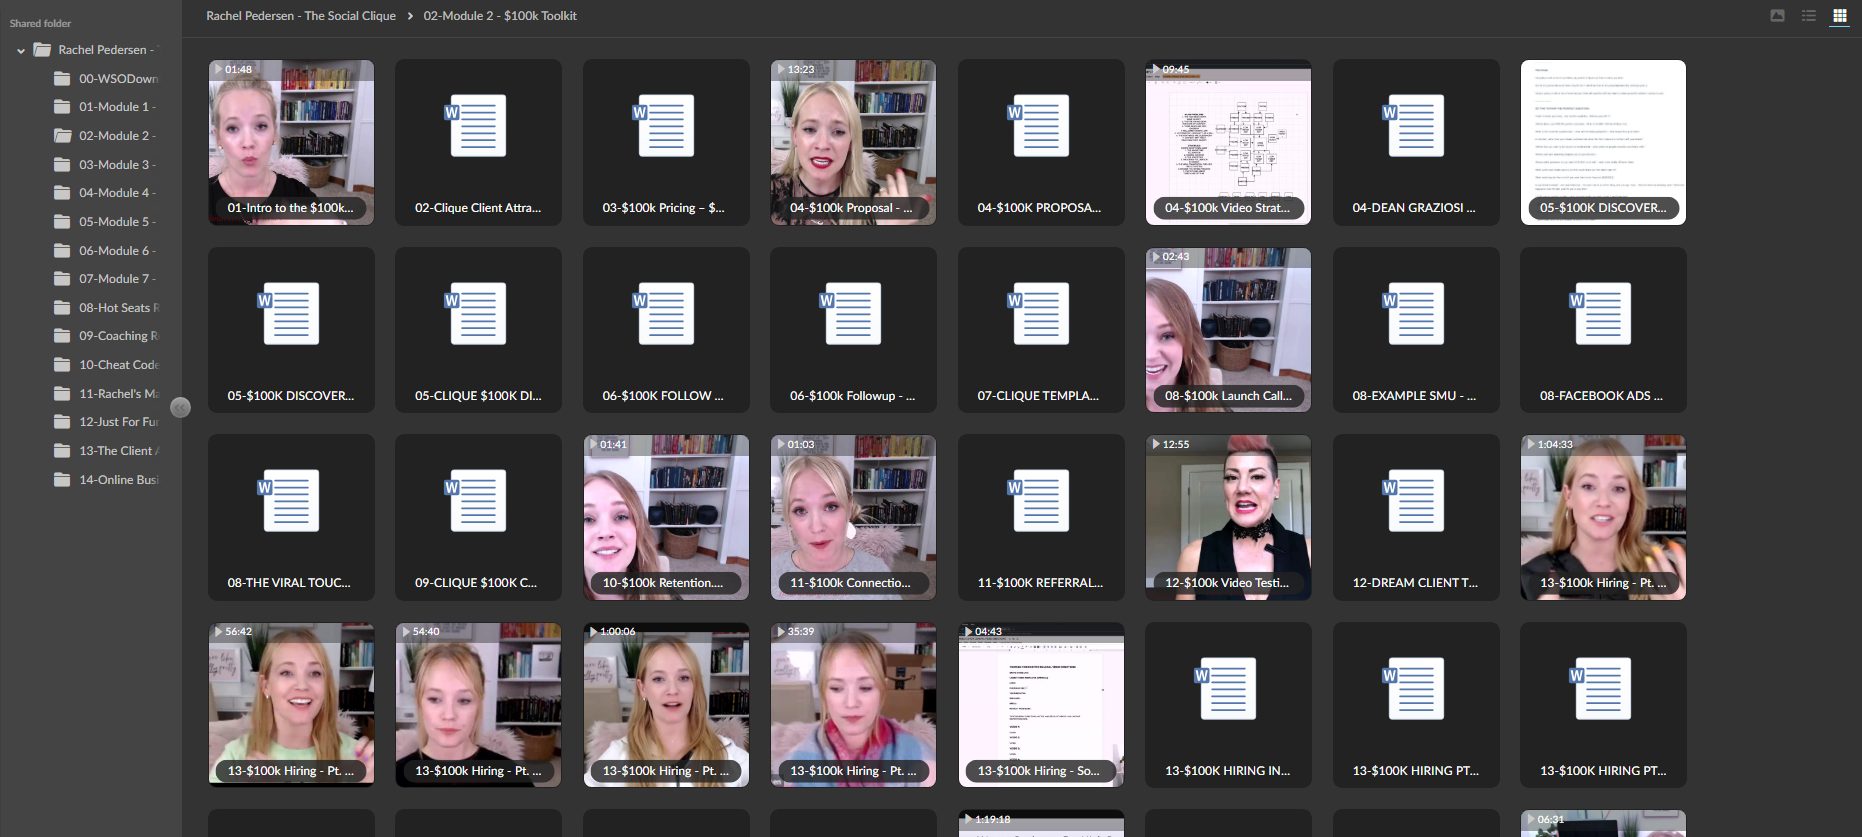
Task: Play the 04-$100k Video Strat video
Action: point(1228,142)
